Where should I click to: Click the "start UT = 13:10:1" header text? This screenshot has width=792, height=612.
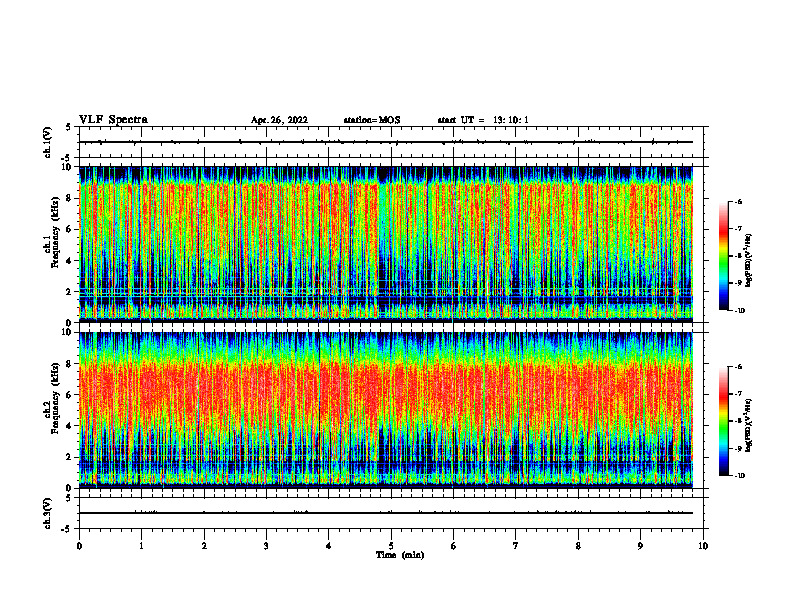483,120
